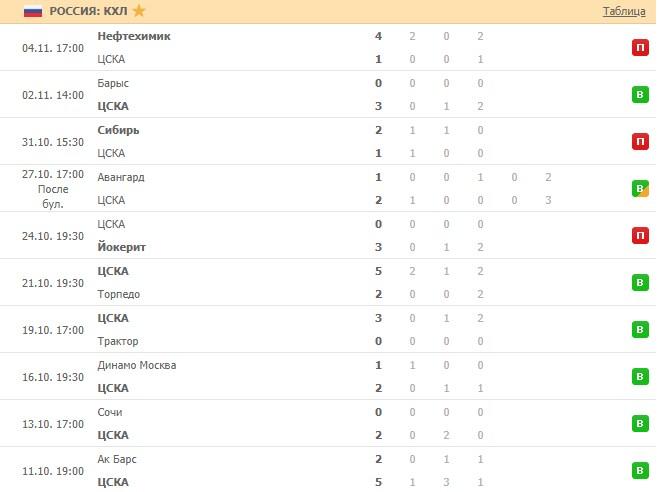659x492 pixels.
Task: Open the РОССИЯ: КХЛ league header
Action: tap(87, 11)
